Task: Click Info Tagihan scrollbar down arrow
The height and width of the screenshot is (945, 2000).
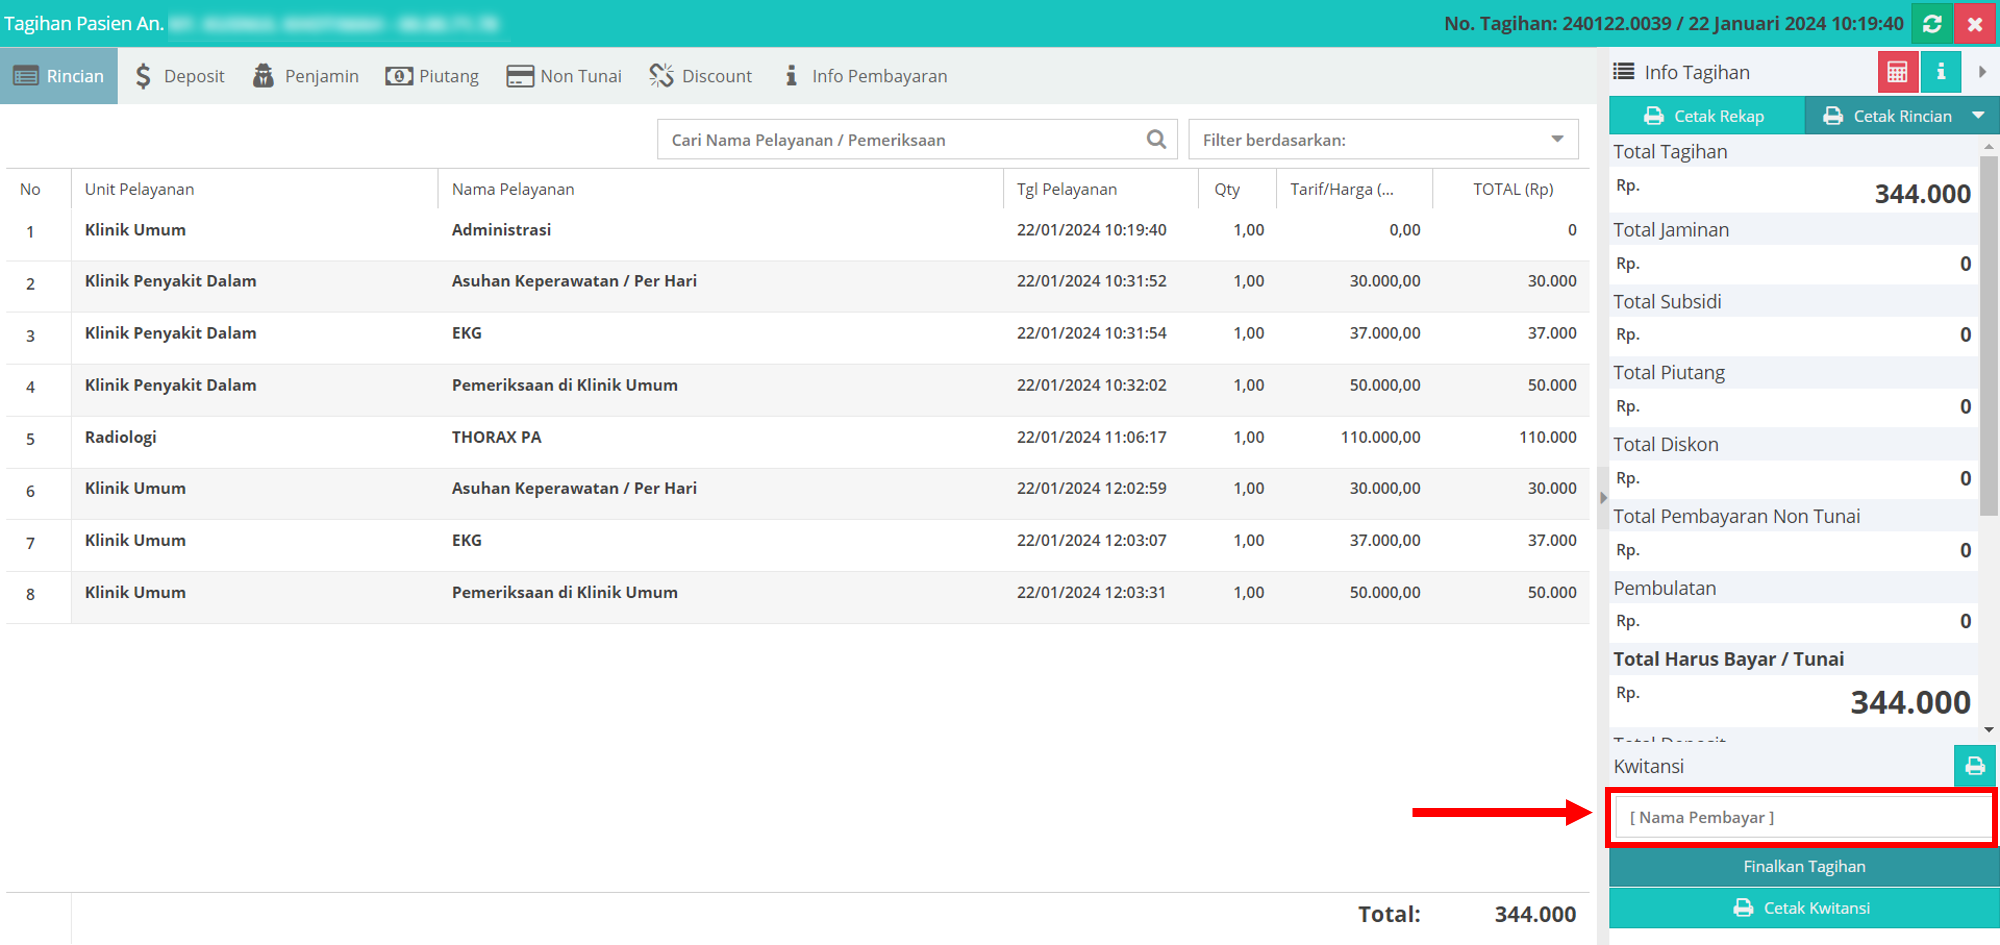Action: [x=1989, y=730]
